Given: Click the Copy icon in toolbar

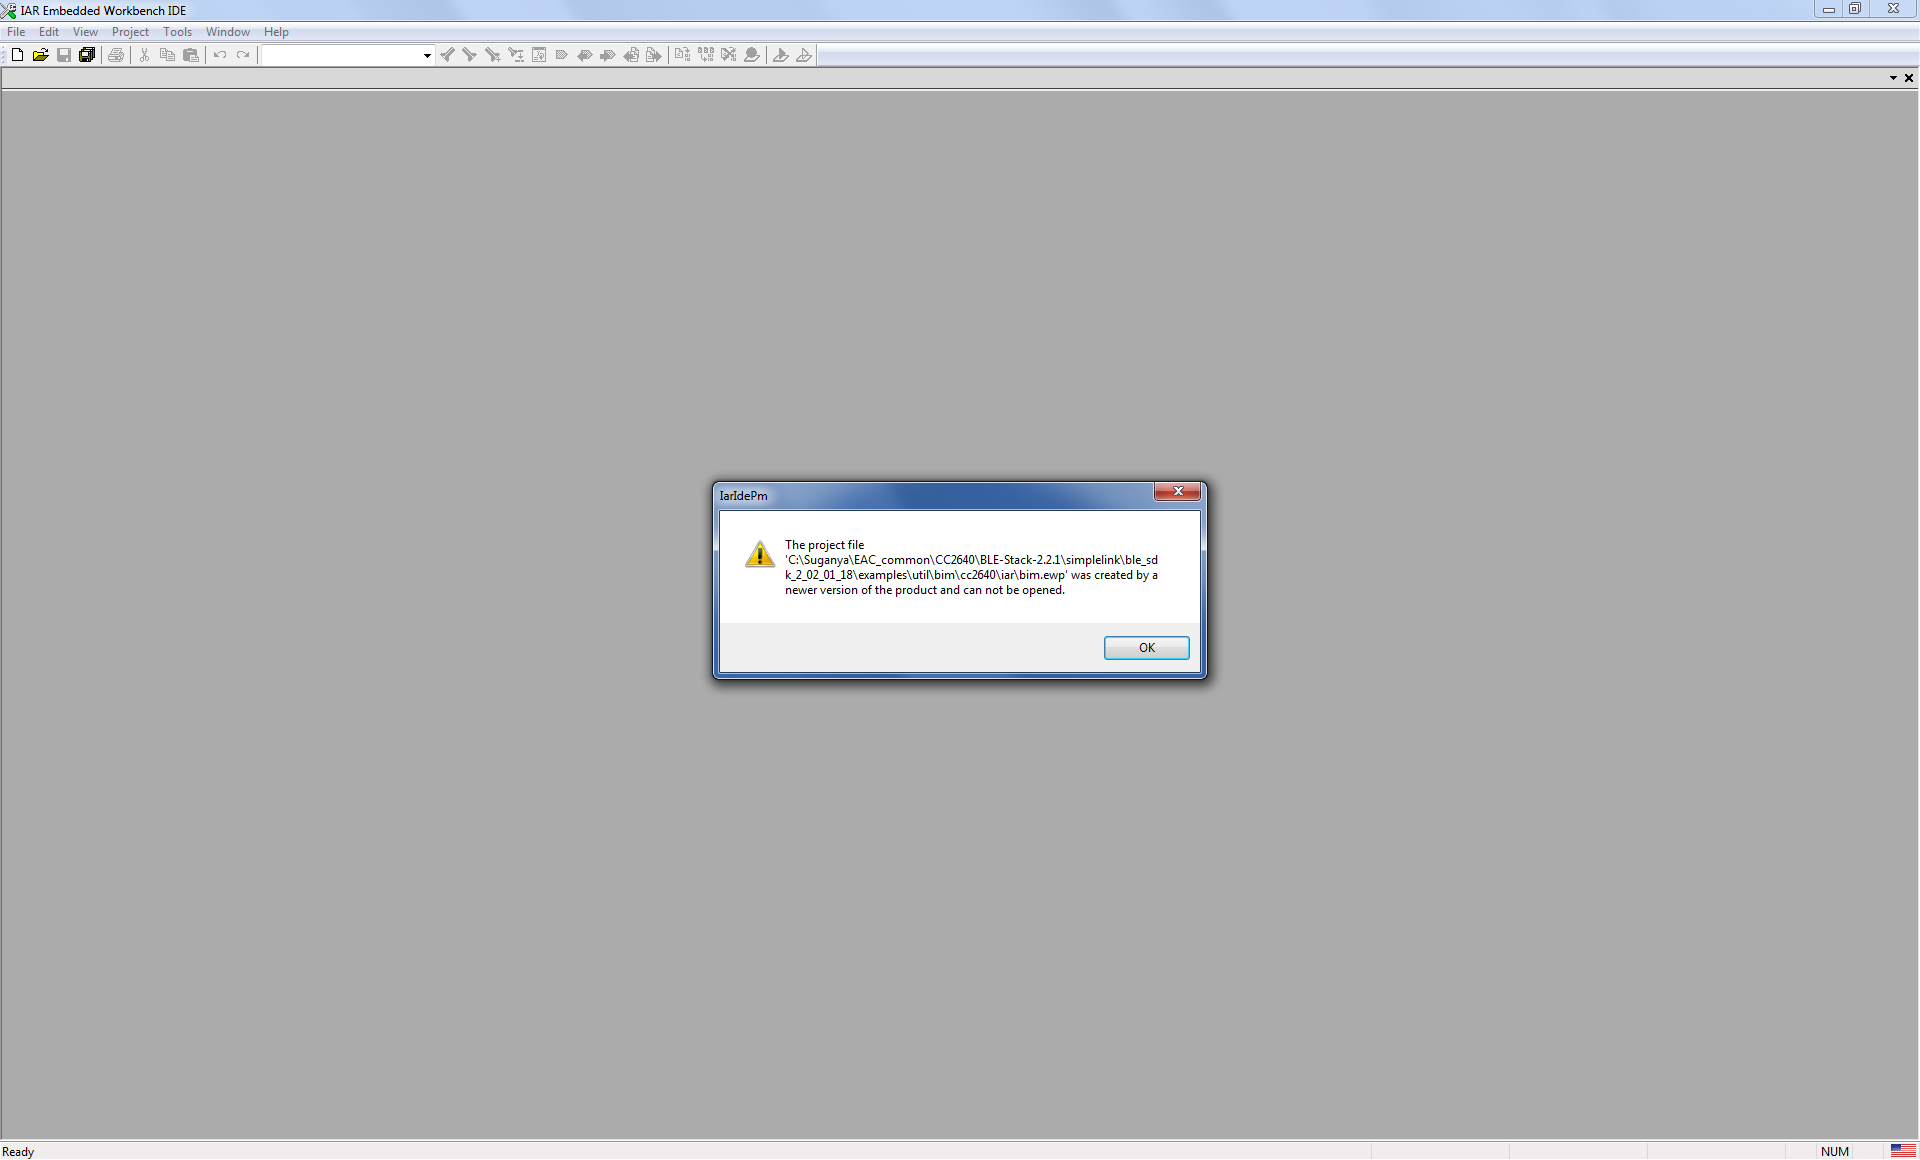Looking at the screenshot, I should pyautogui.click(x=167, y=55).
